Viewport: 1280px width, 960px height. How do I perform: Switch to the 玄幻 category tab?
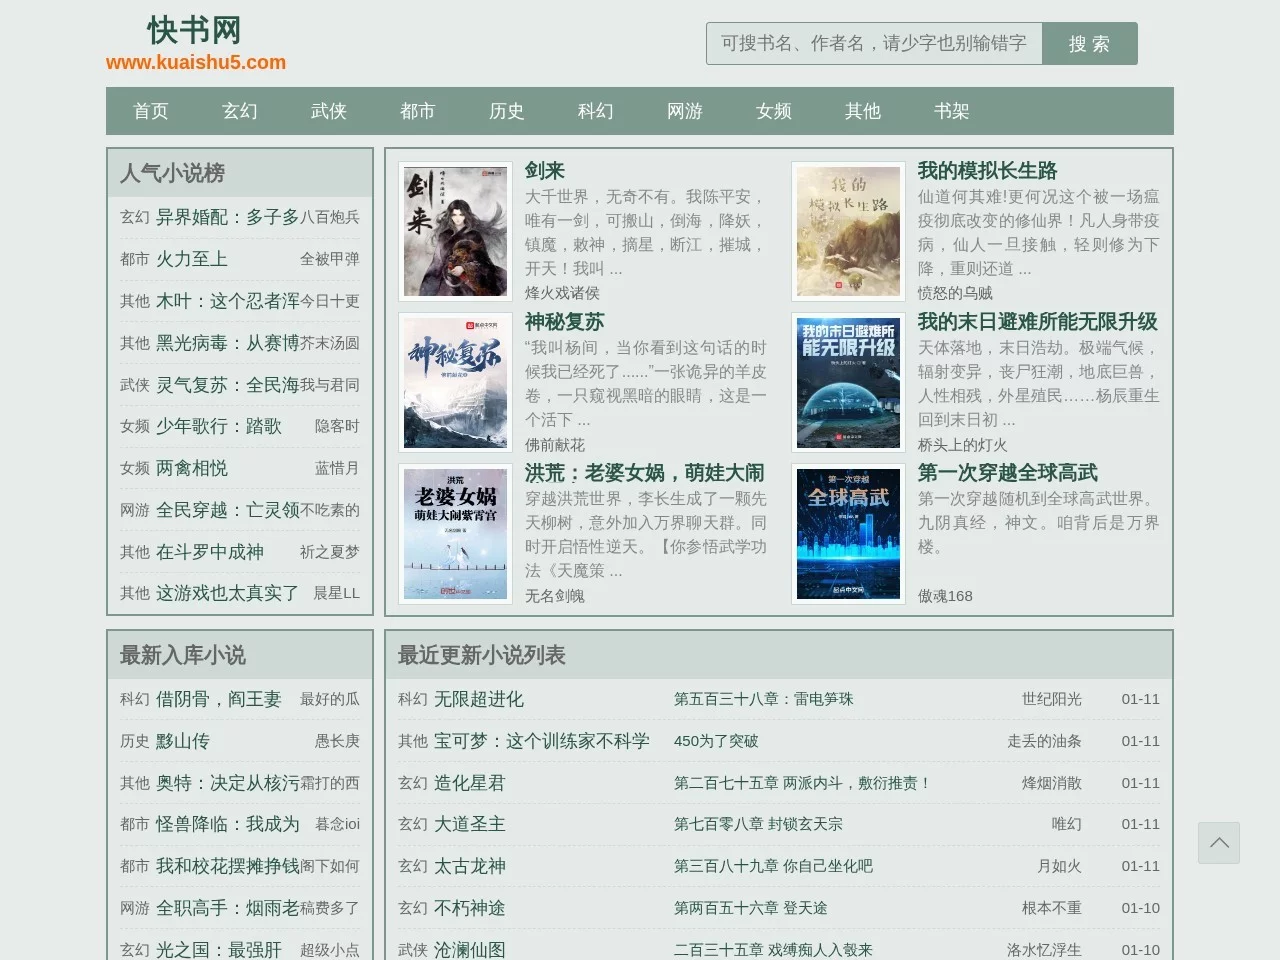pyautogui.click(x=239, y=111)
